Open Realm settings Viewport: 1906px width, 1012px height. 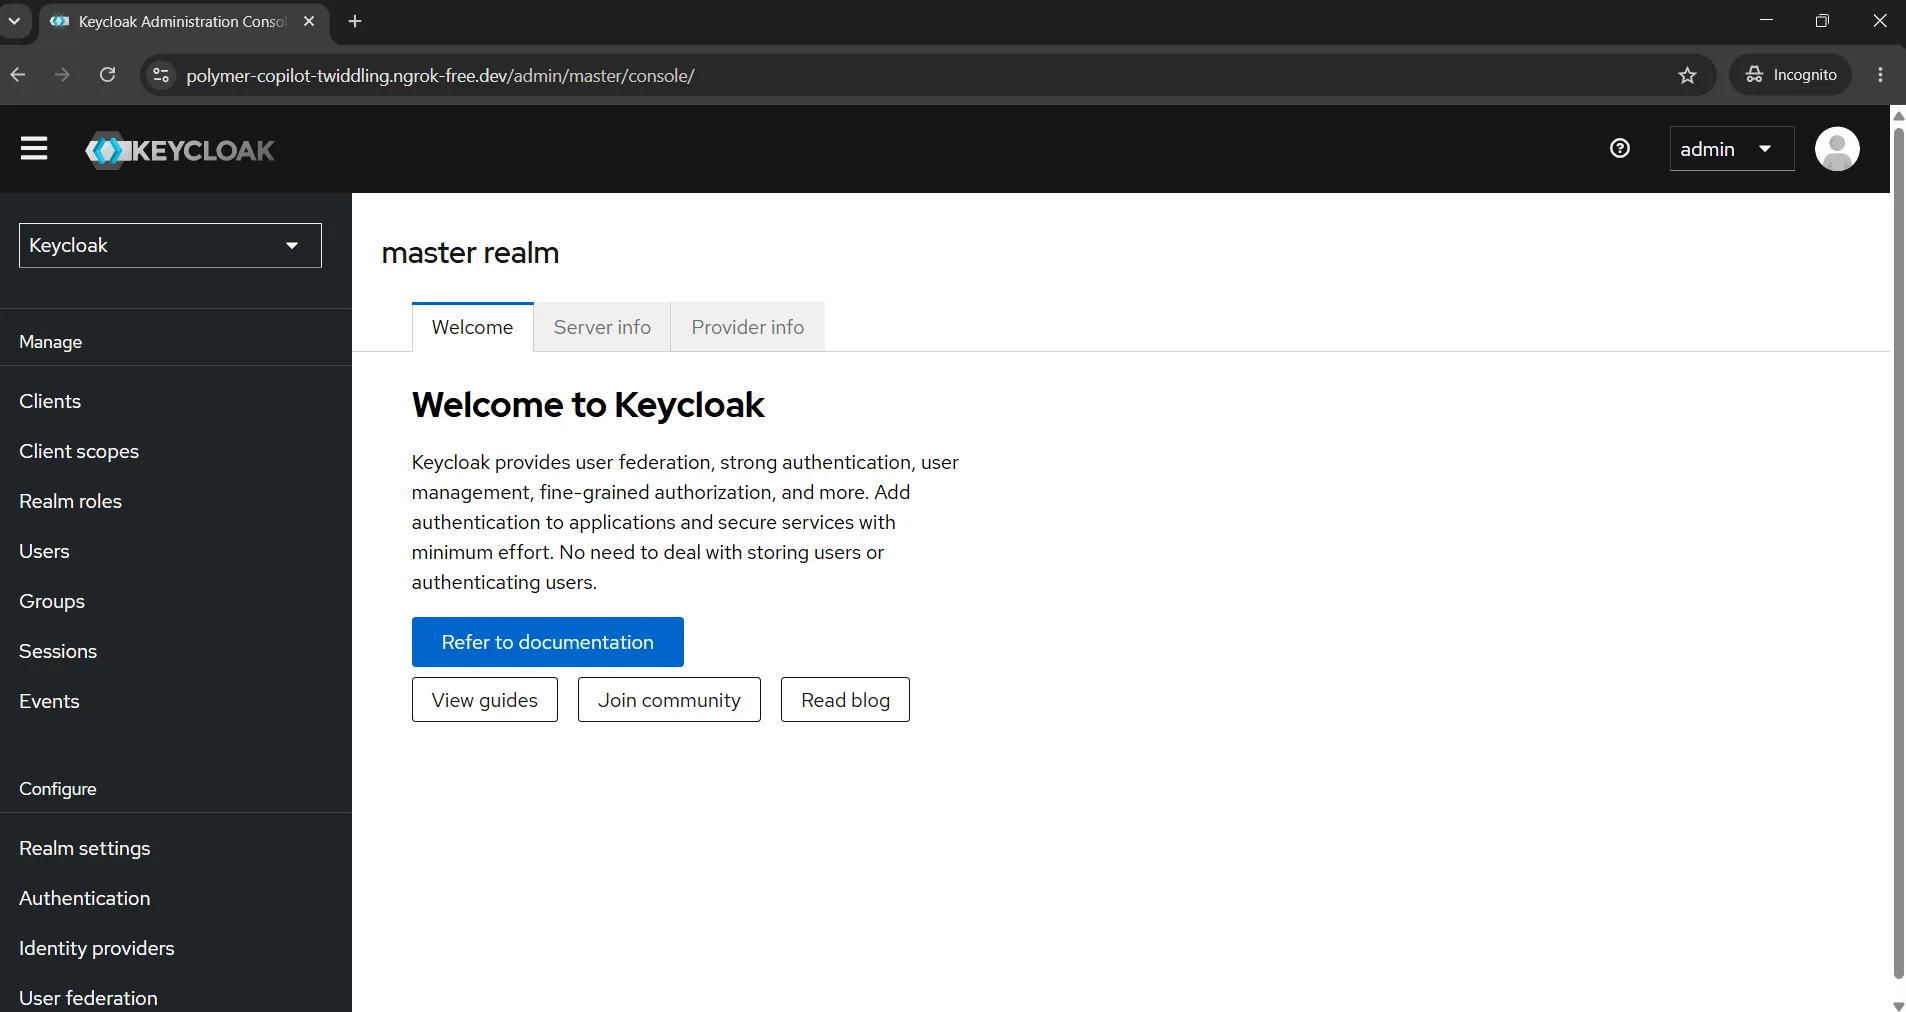[85, 848]
